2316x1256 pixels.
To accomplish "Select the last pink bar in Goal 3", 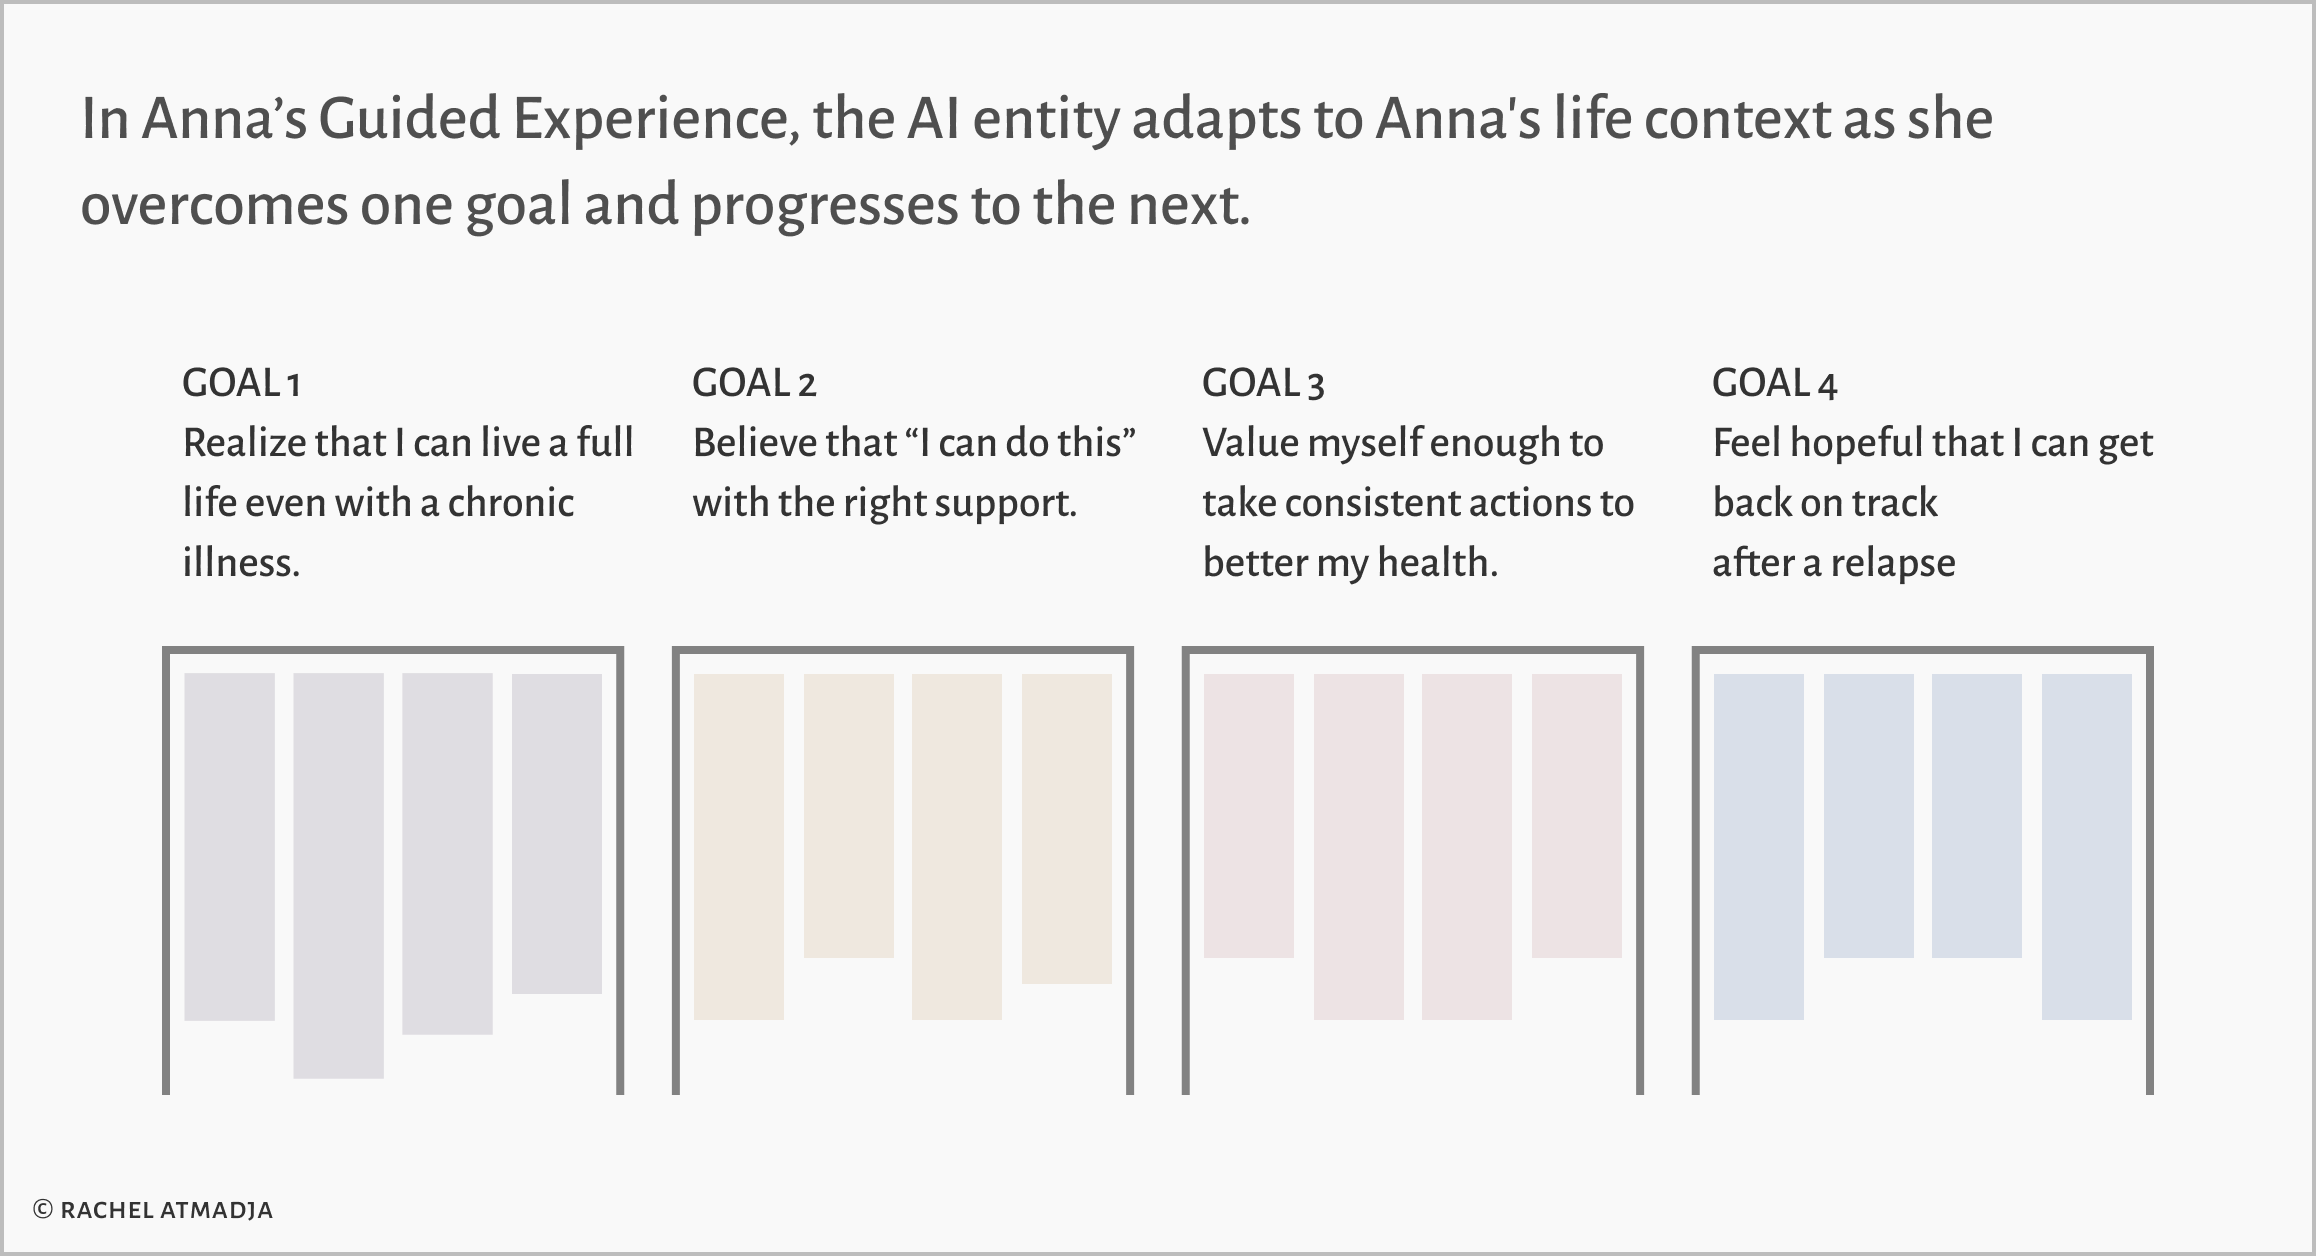I will [x=1577, y=816].
